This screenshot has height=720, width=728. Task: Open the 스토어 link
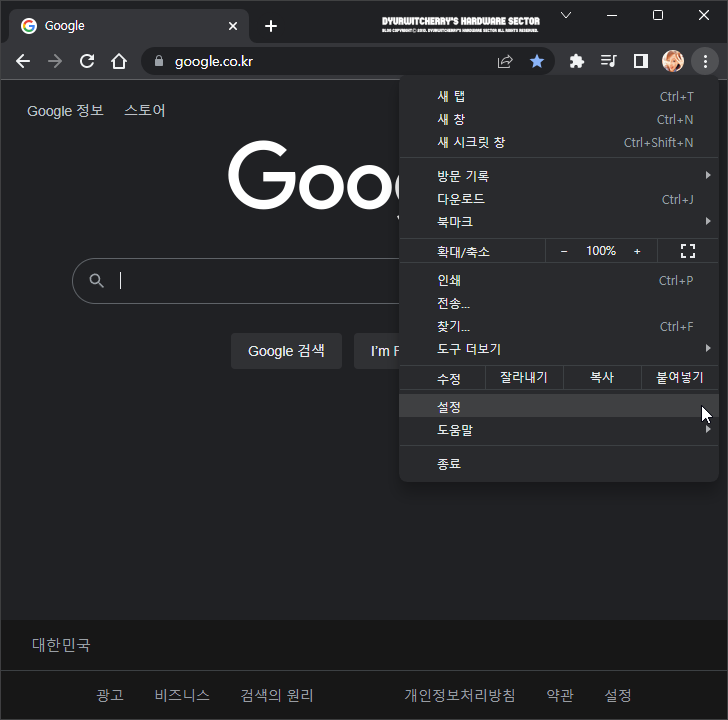(x=145, y=110)
